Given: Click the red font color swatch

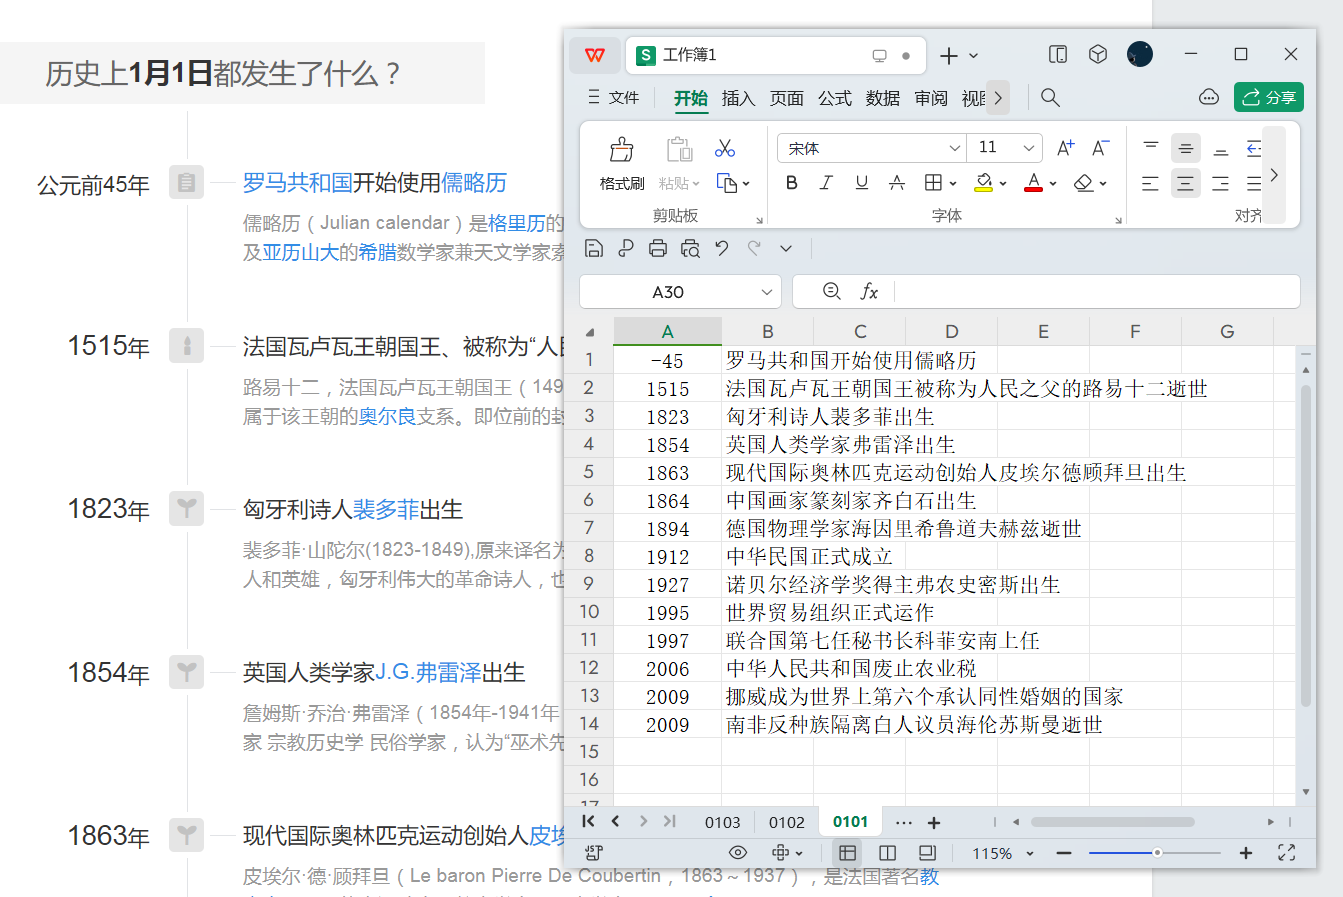Looking at the screenshot, I should (1034, 183).
